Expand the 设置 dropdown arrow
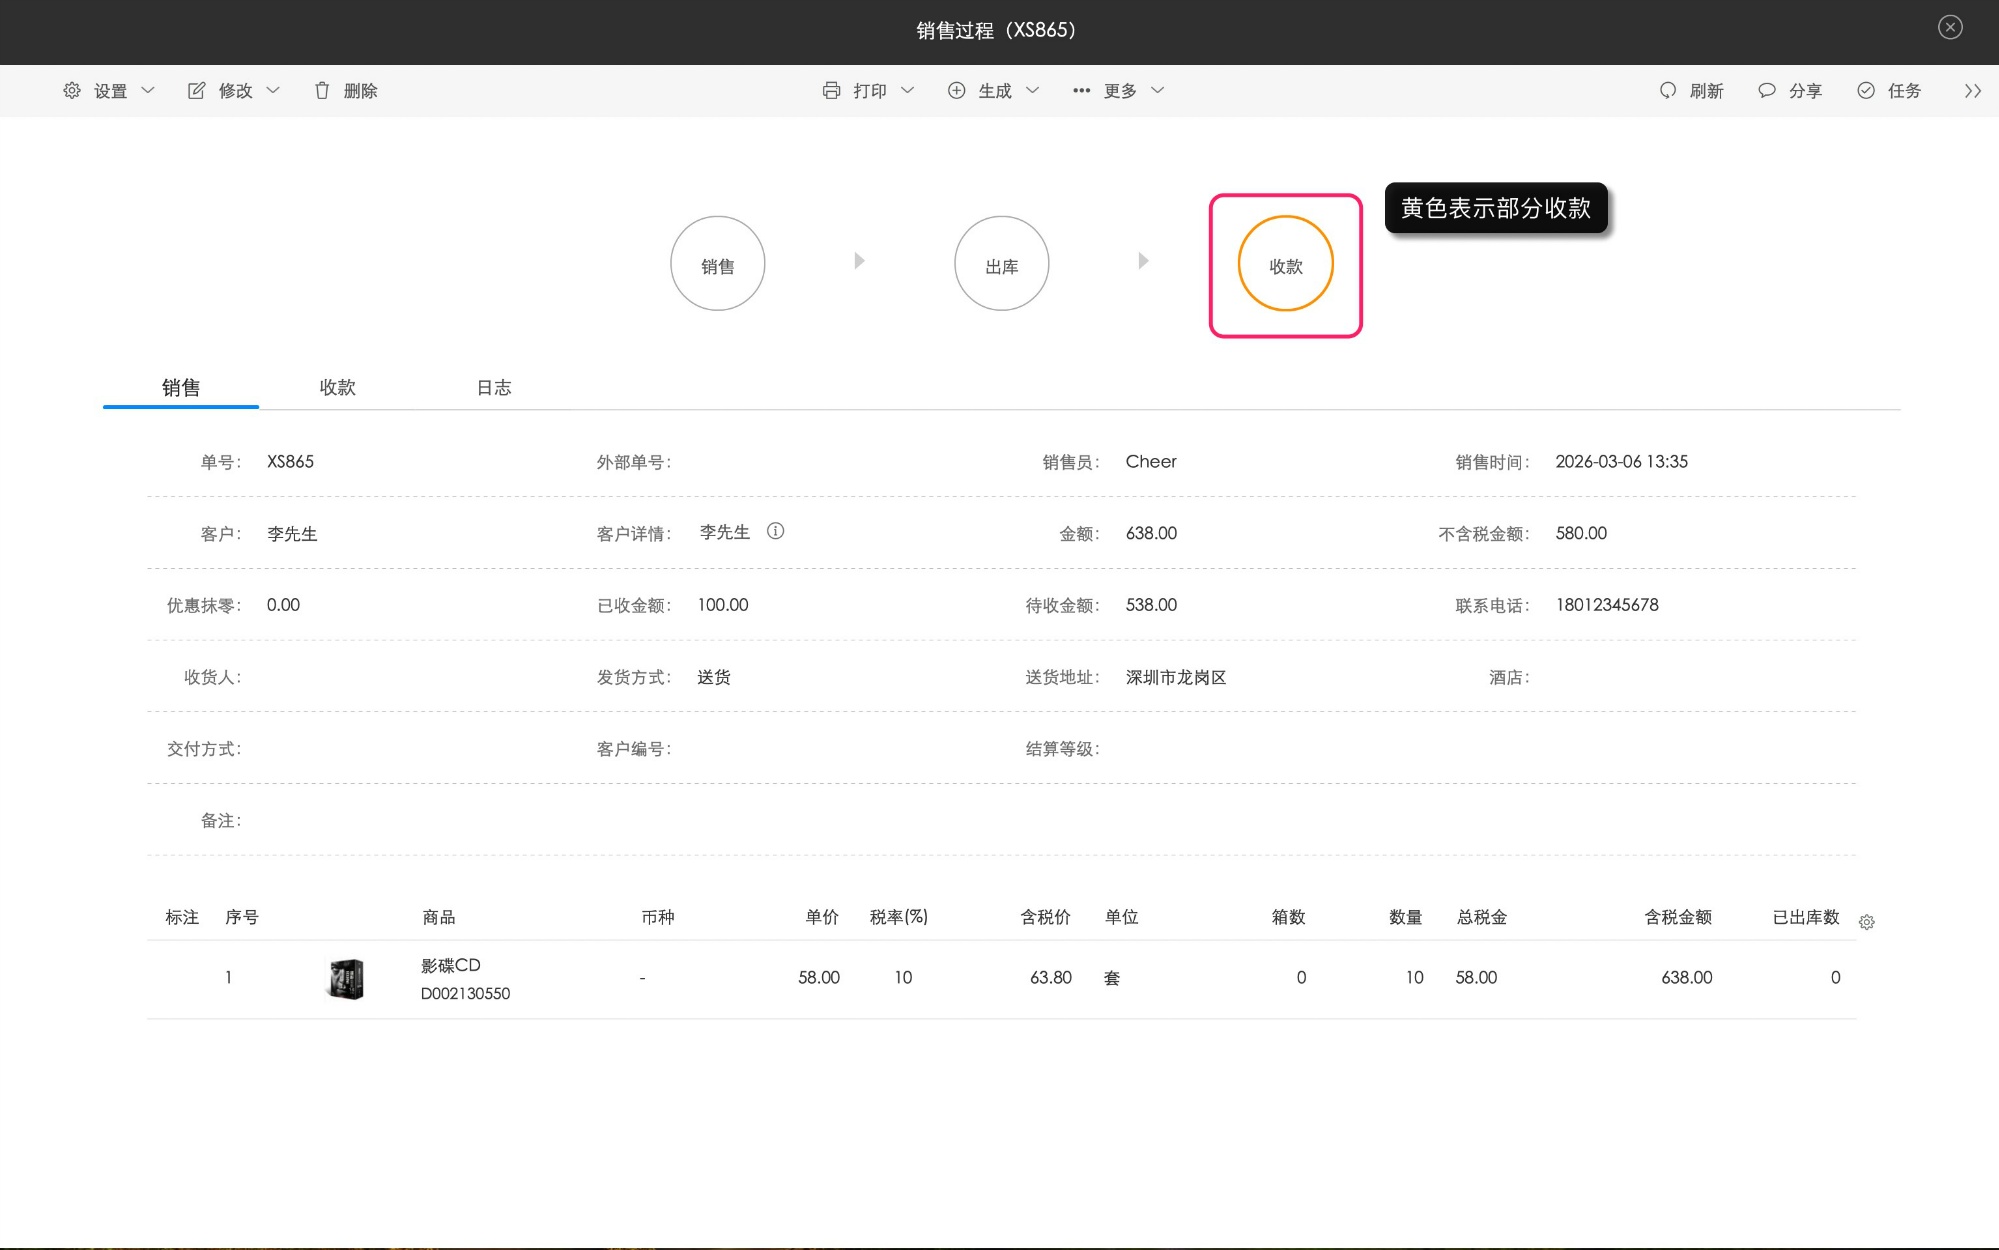The height and width of the screenshot is (1250, 1999). (x=148, y=90)
